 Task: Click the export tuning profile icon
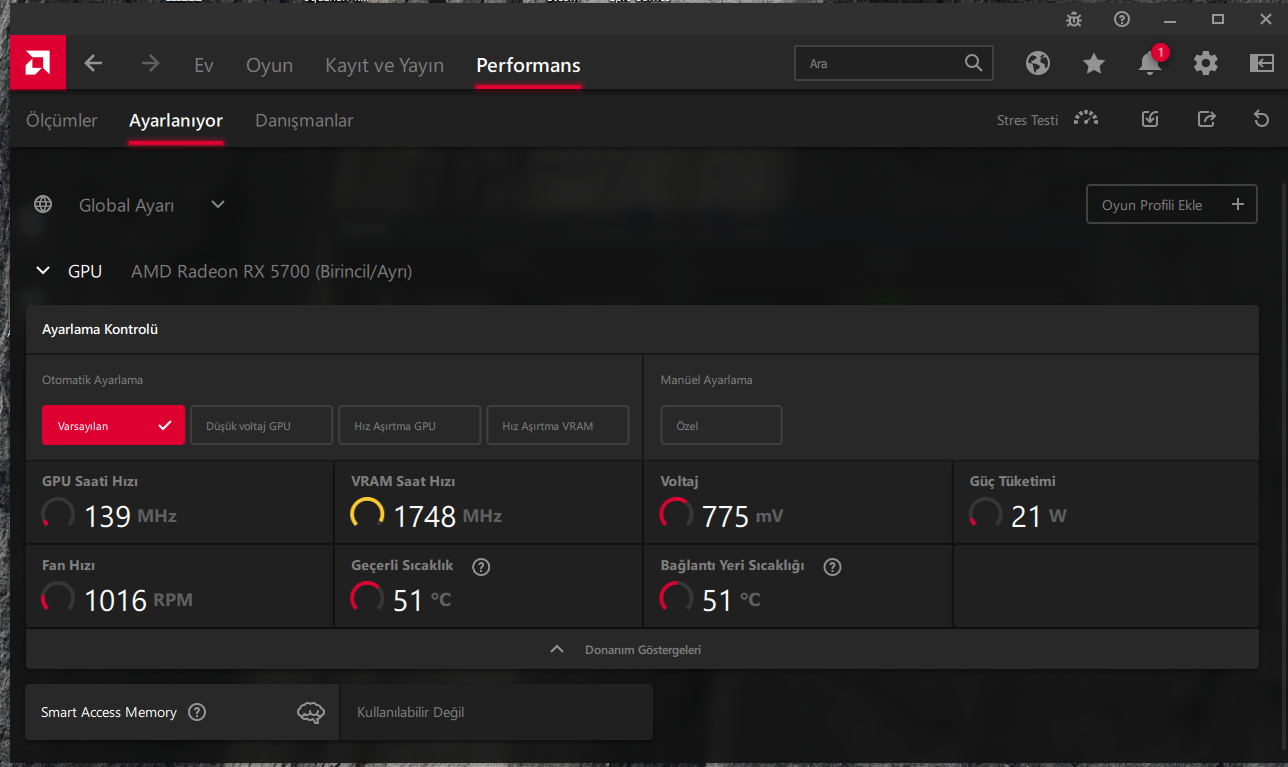(x=1206, y=119)
